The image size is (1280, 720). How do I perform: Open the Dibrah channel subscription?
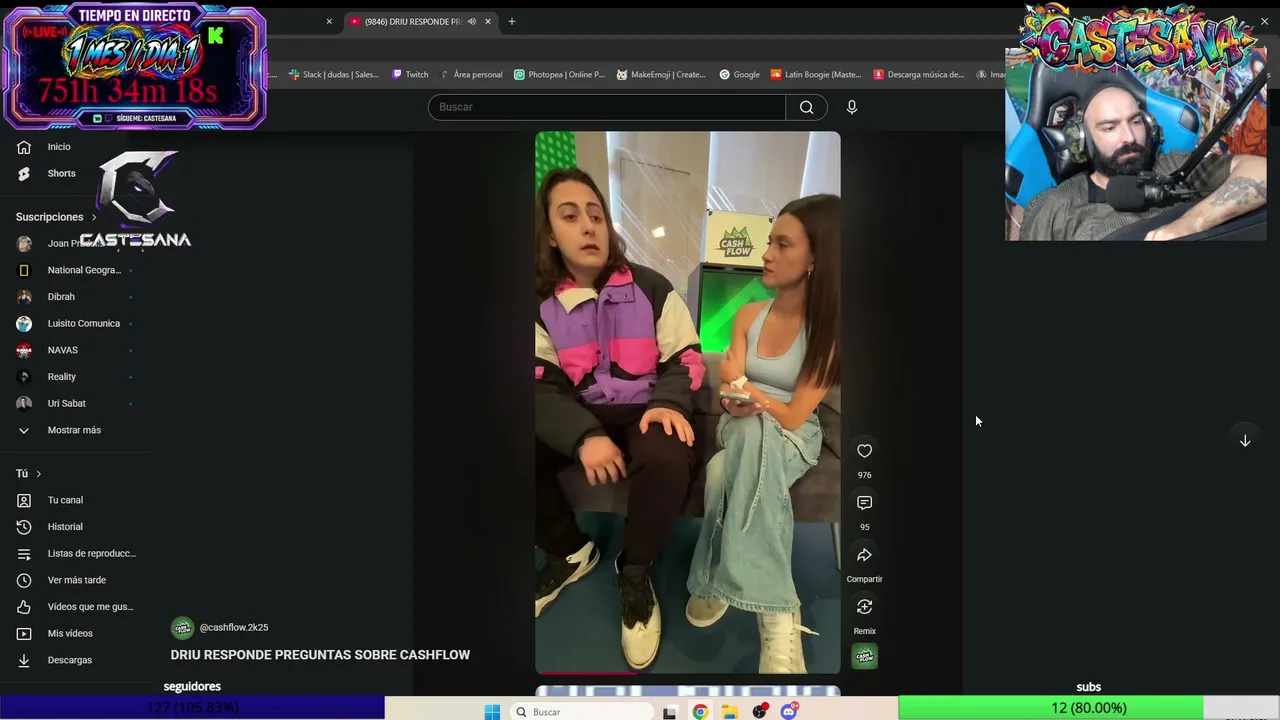61,297
